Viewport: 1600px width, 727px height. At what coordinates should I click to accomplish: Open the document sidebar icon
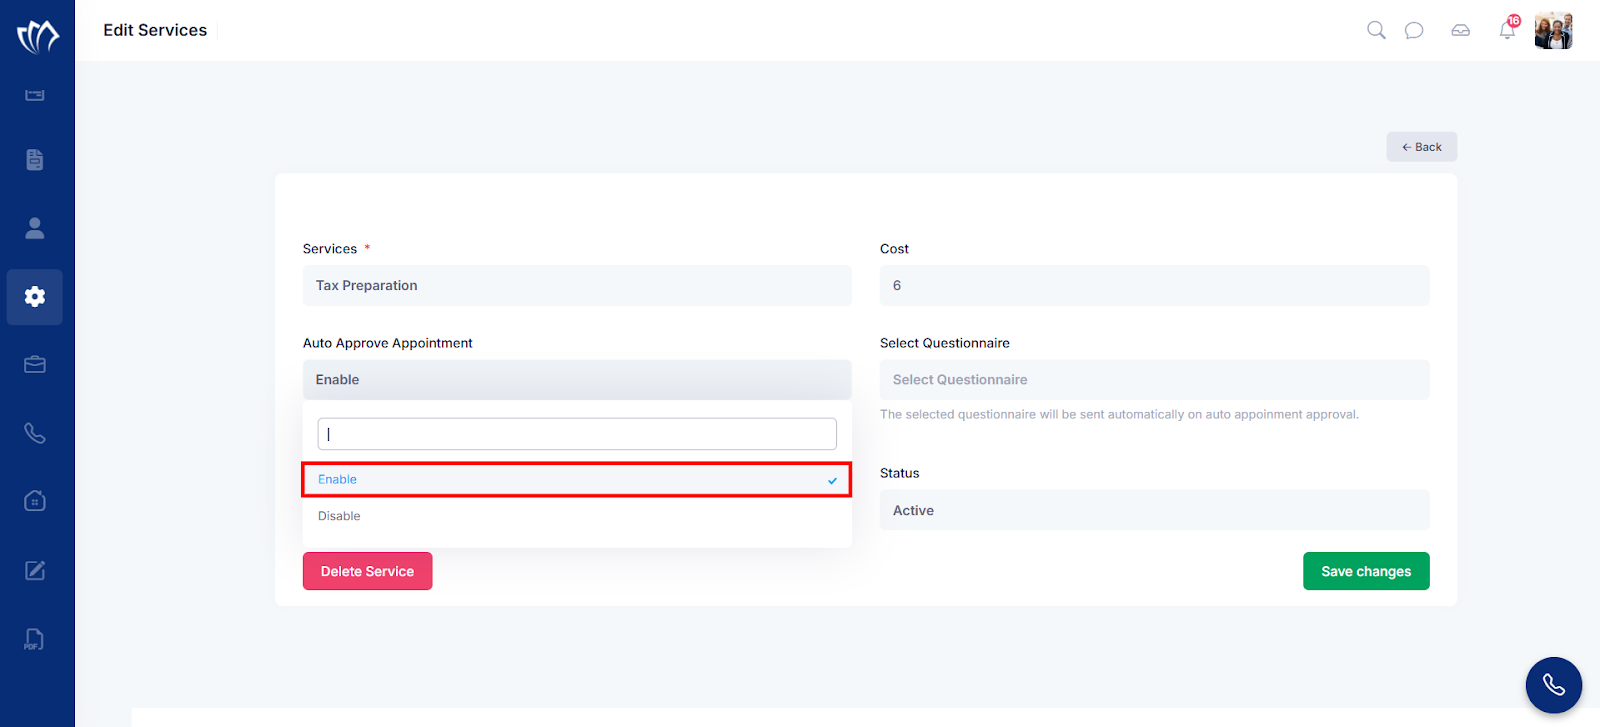tap(35, 160)
